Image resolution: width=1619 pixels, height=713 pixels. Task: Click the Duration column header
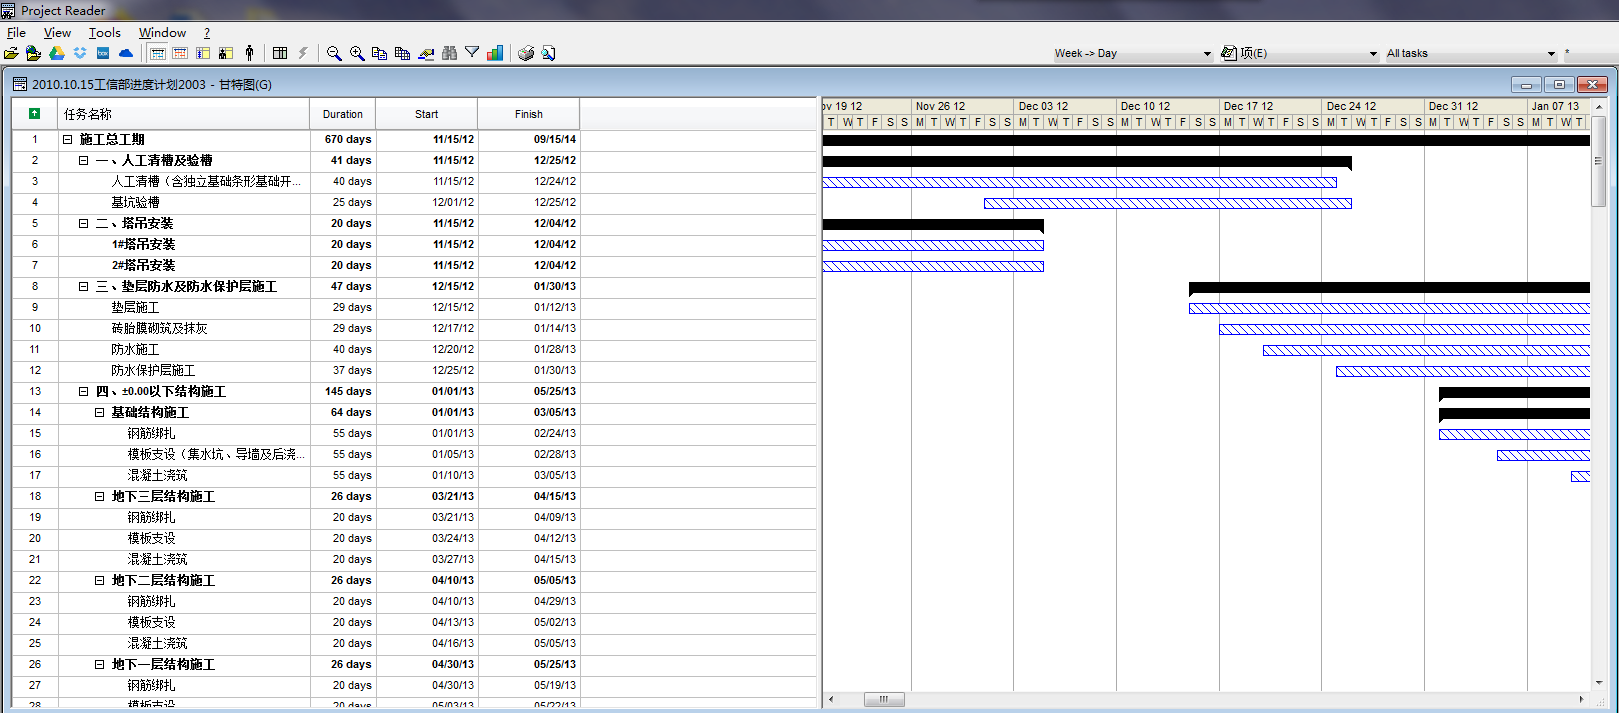coord(343,114)
